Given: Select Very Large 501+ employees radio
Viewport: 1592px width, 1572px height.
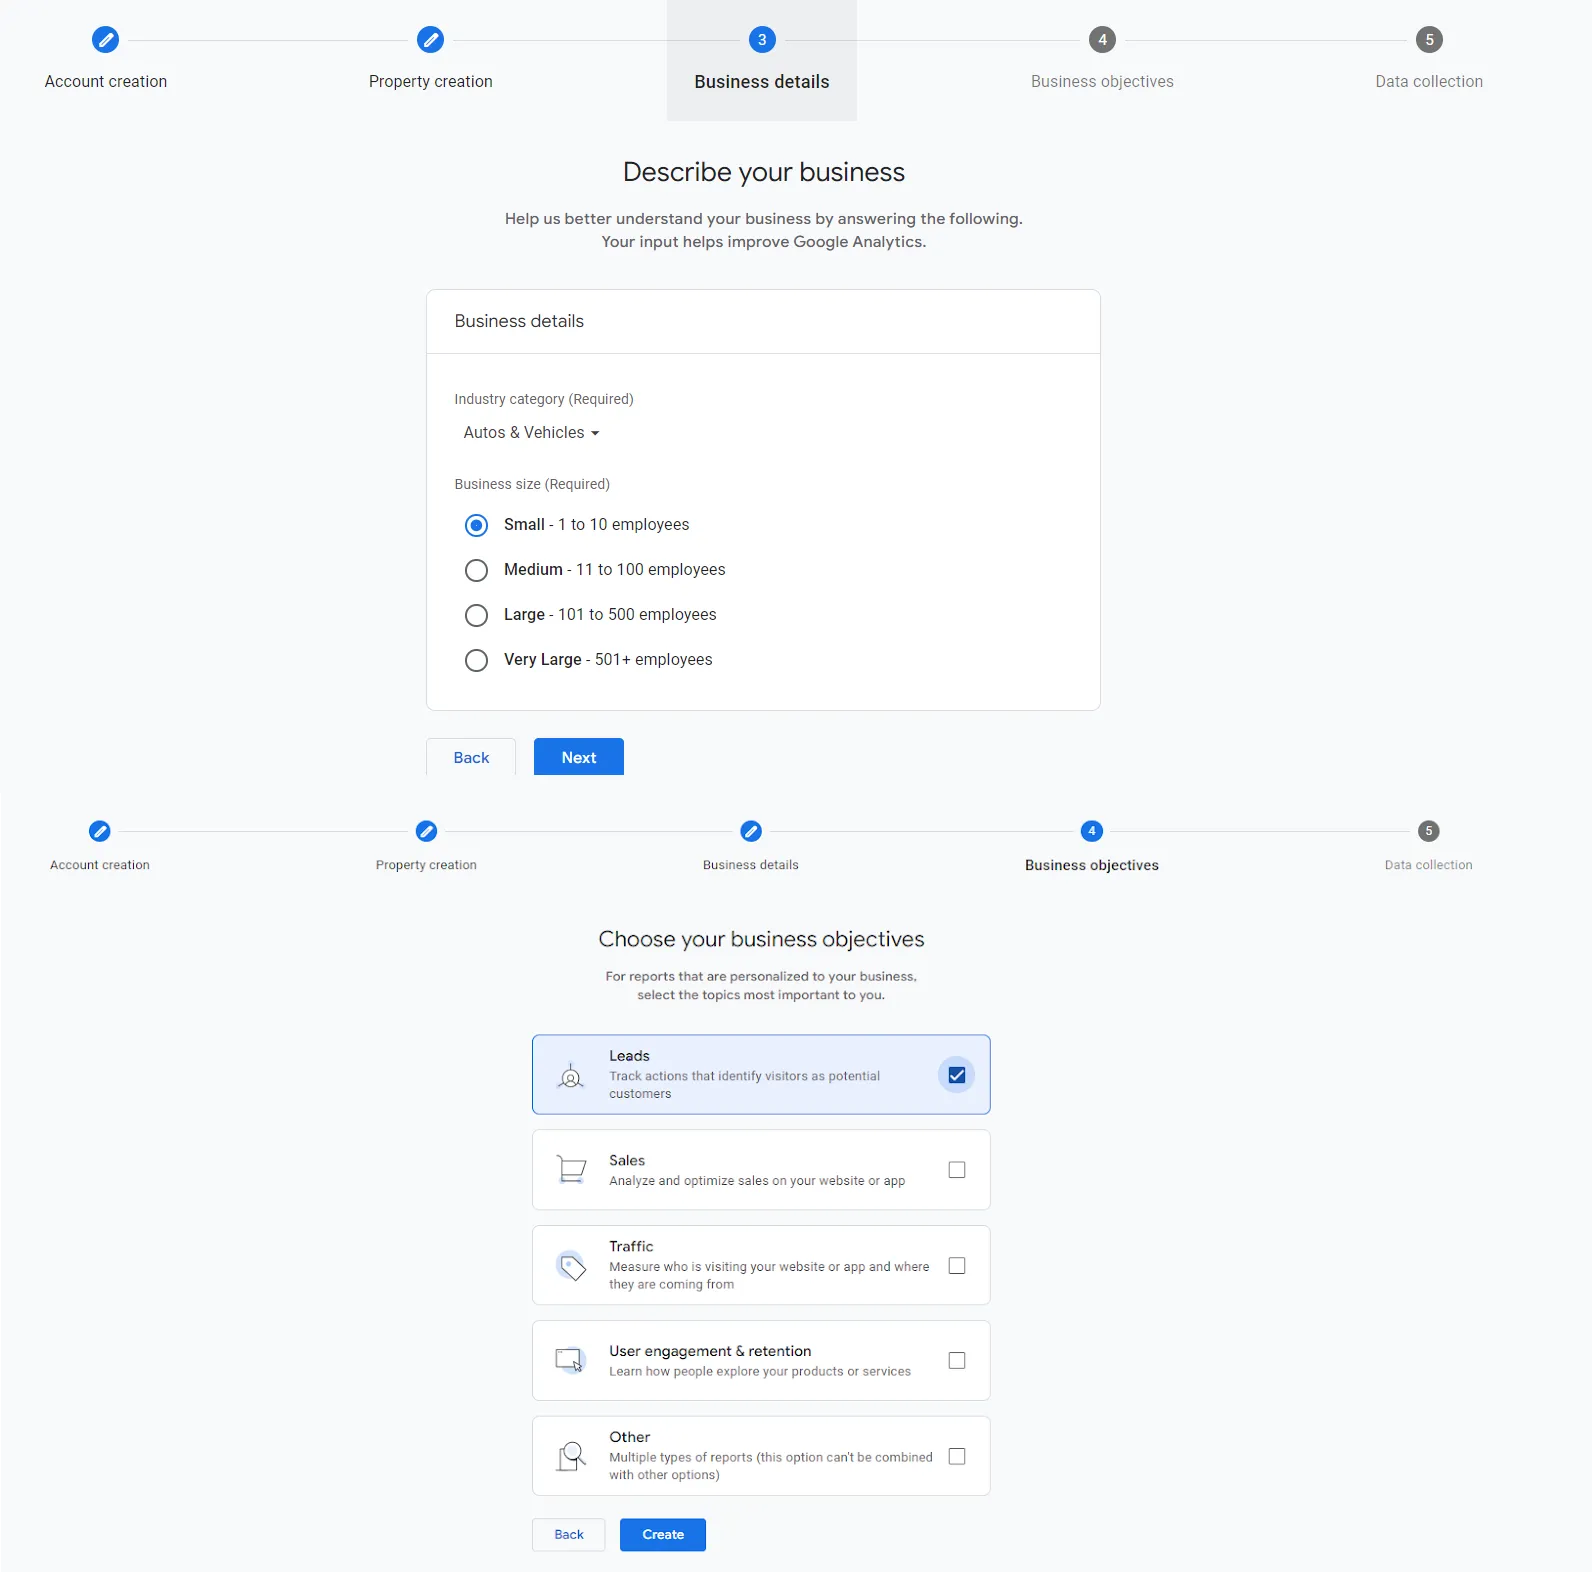Looking at the screenshot, I should [477, 660].
